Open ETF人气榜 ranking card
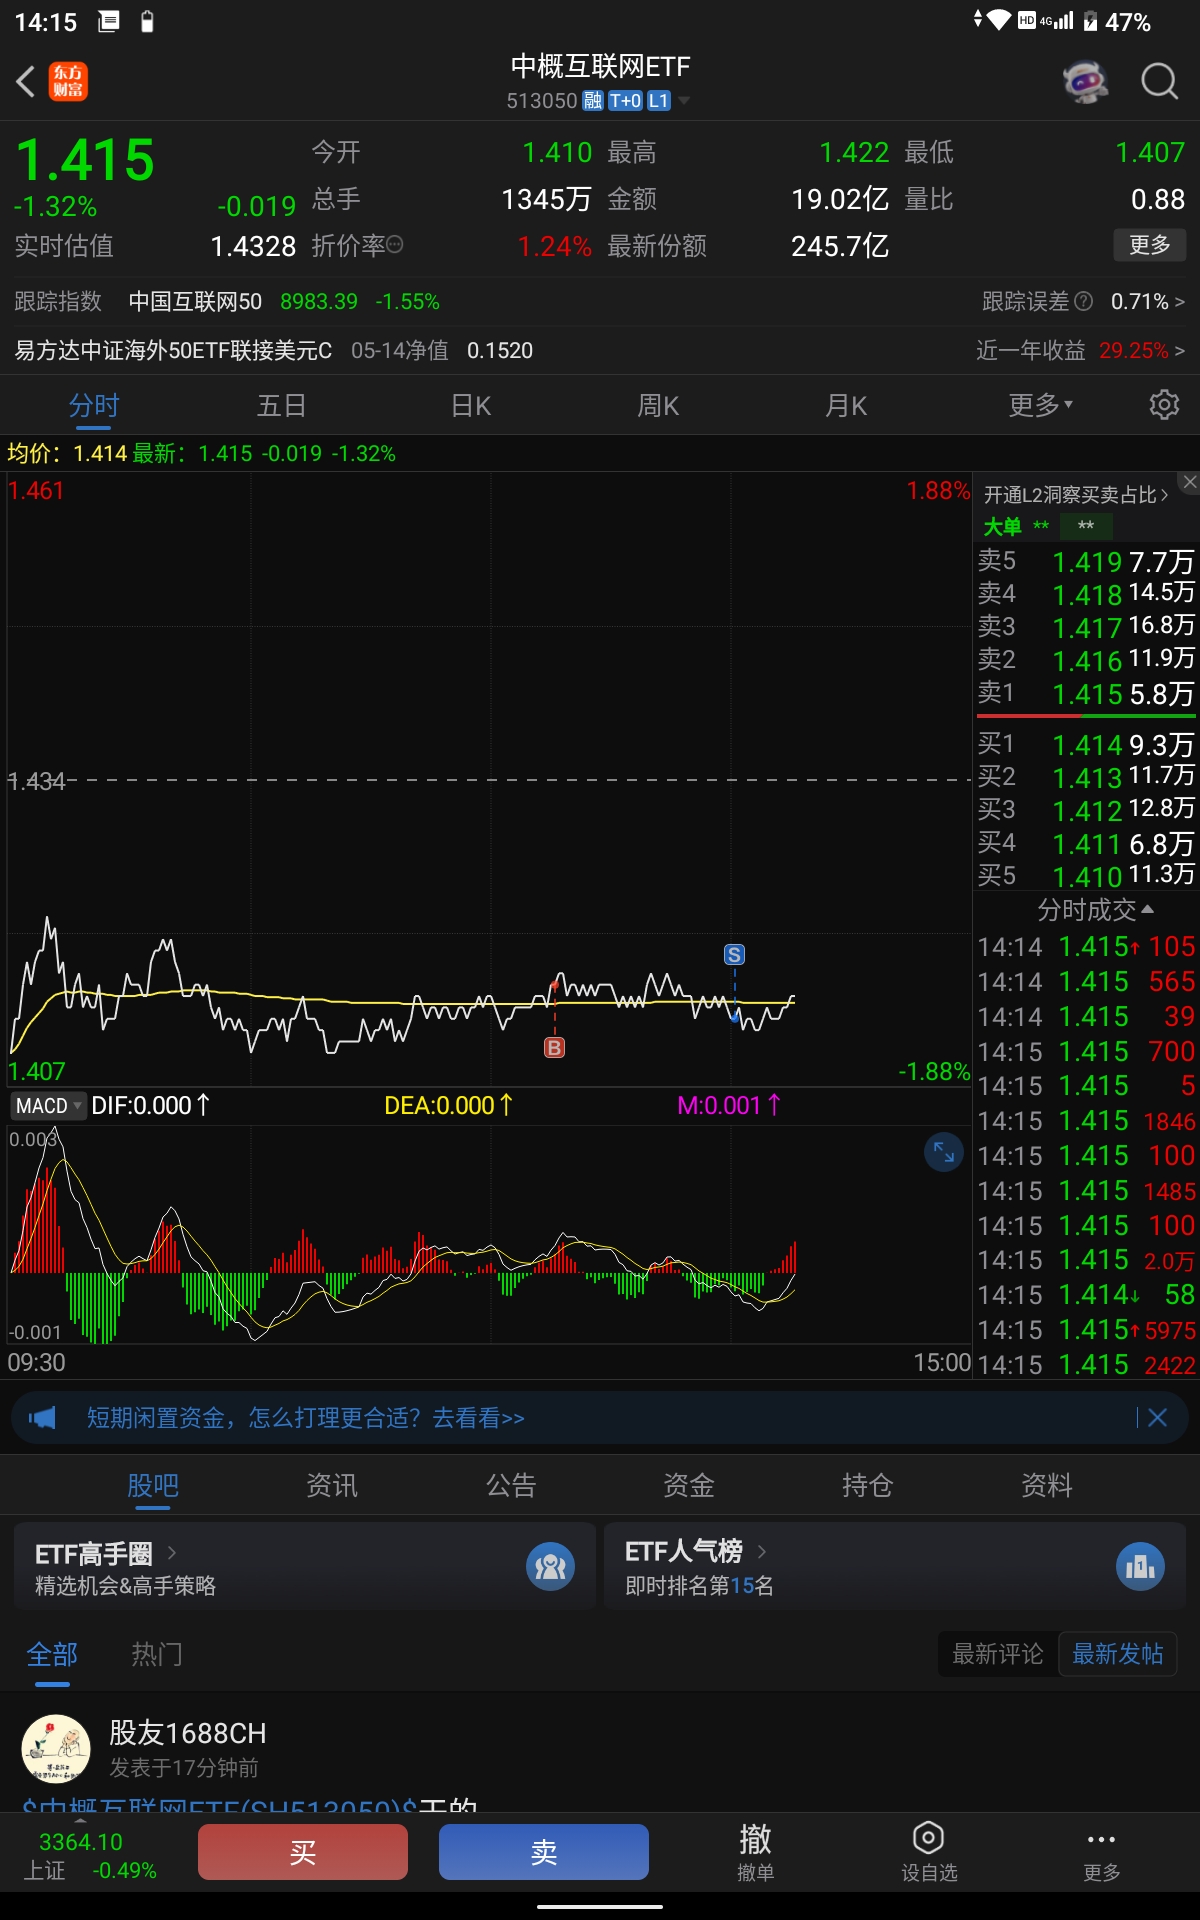1200x1920 pixels. point(895,1567)
